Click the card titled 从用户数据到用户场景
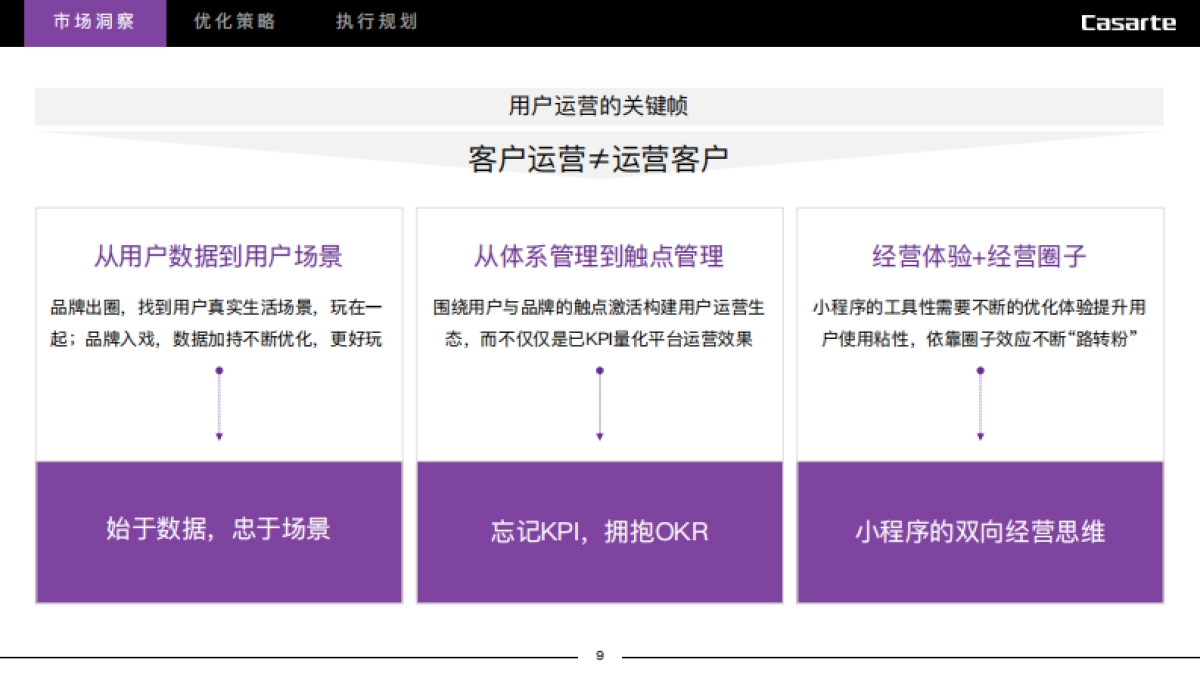This screenshot has width=1200, height=675. (216, 255)
